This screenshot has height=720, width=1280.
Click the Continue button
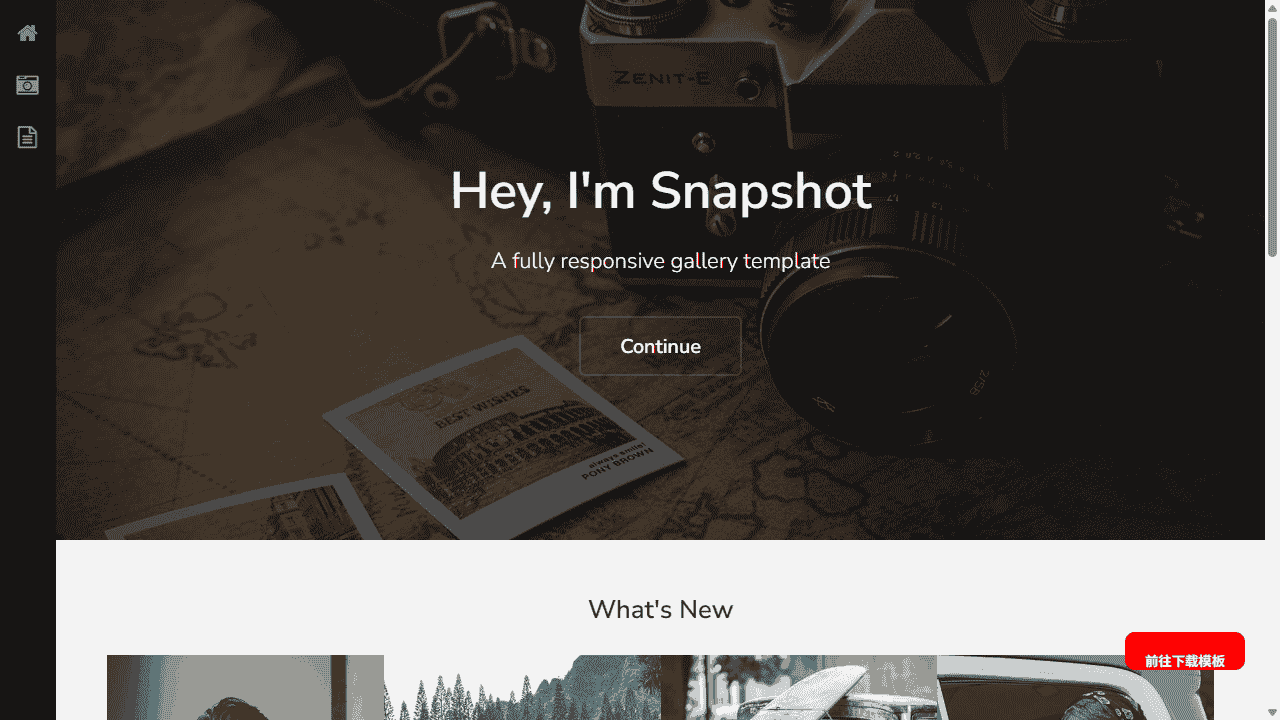click(x=660, y=346)
